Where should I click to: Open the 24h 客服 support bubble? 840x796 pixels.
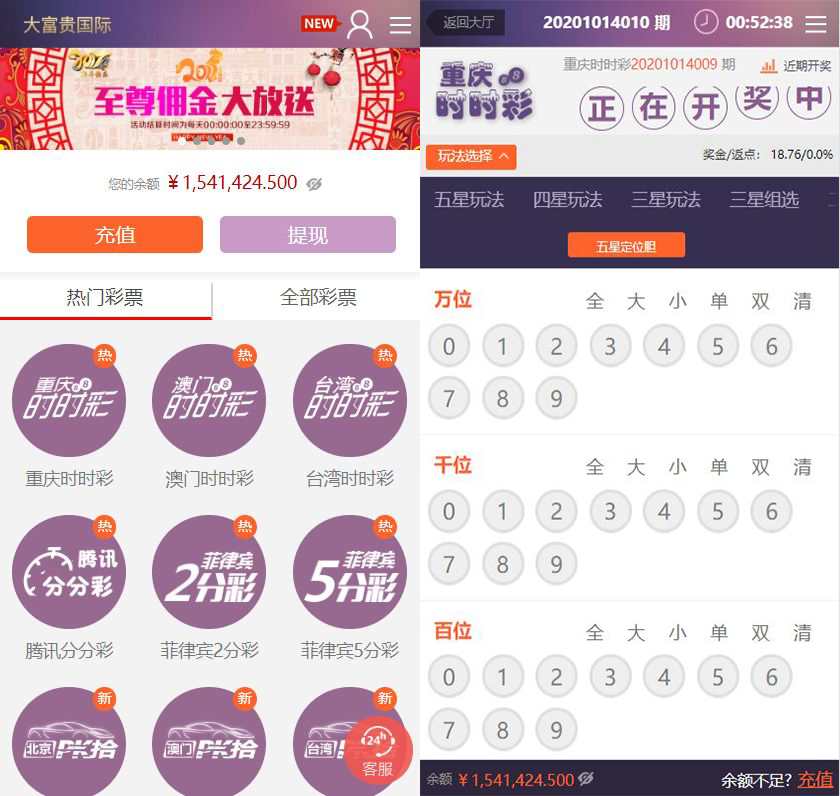coord(378,752)
